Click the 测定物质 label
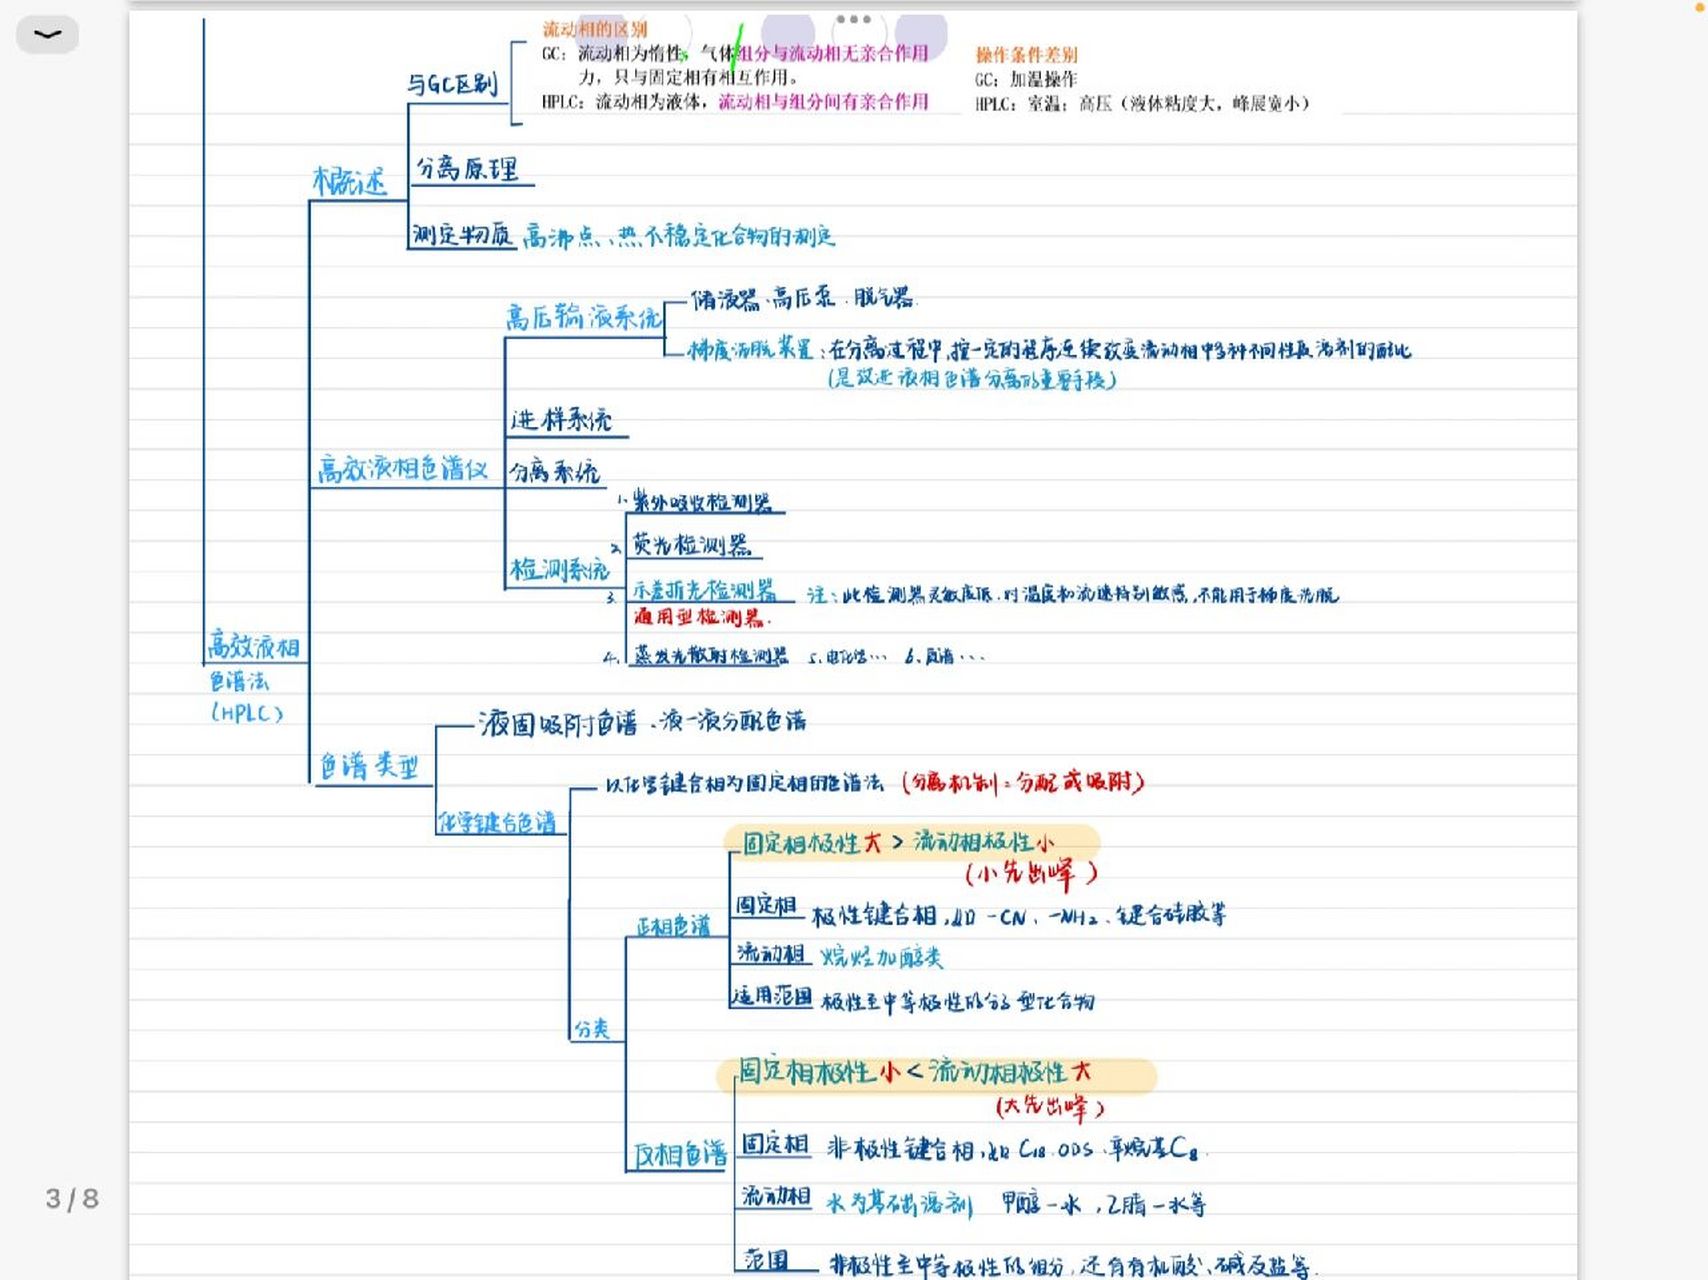Image resolution: width=1708 pixels, height=1280 pixels. pos(462,235)
